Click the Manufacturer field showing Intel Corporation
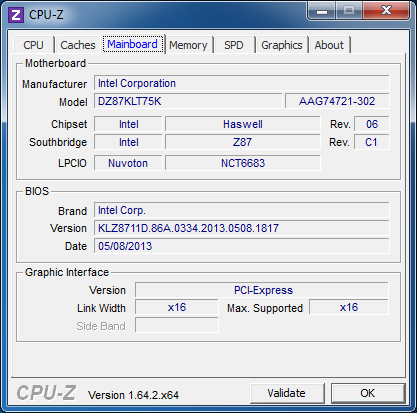Screen dimensions: 417x413 coord(242,83)
